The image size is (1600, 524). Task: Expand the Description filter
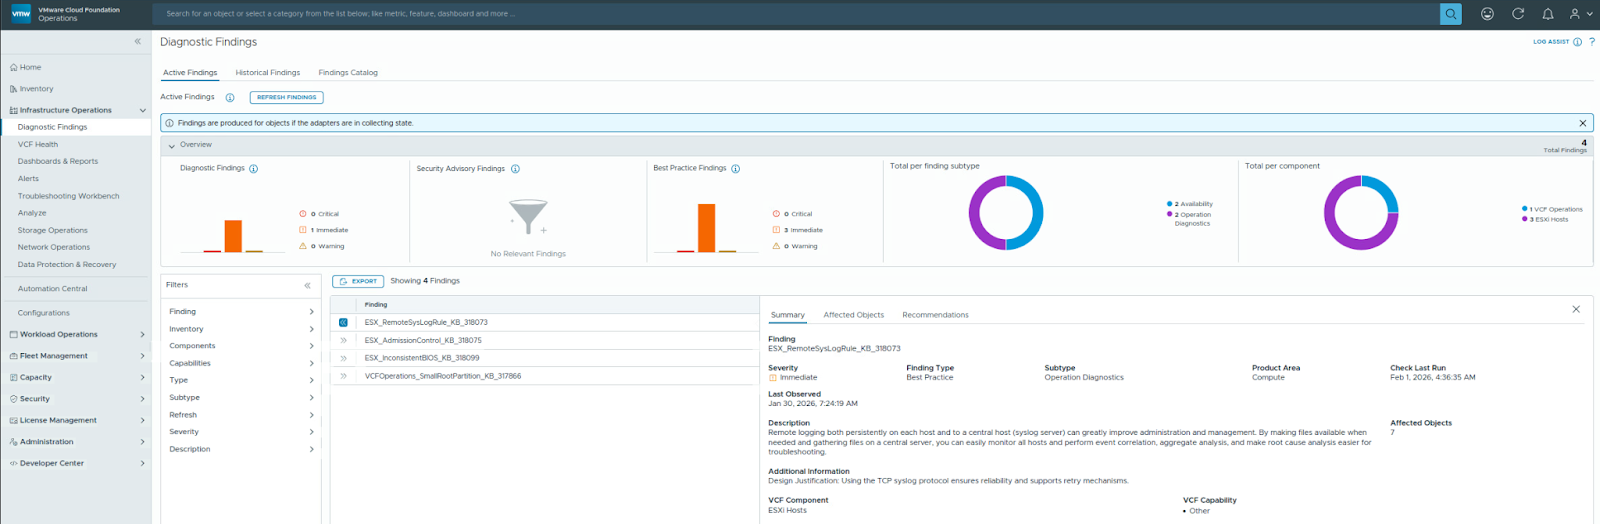click(312, 449)
